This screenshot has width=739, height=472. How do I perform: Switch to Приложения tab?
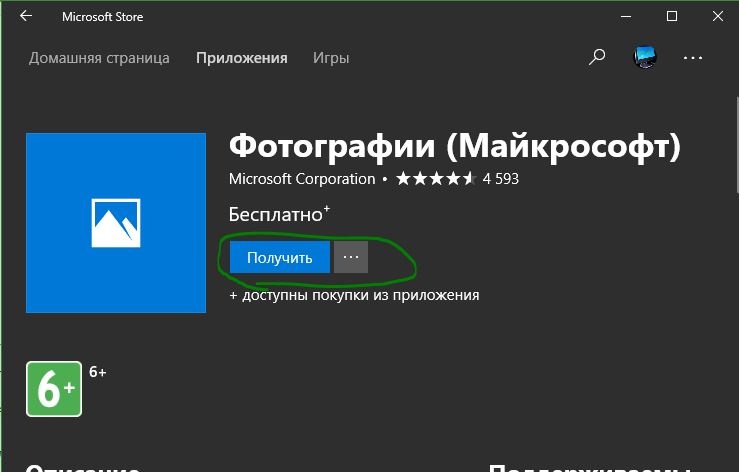pyautogui.click(x=242, y=58)
